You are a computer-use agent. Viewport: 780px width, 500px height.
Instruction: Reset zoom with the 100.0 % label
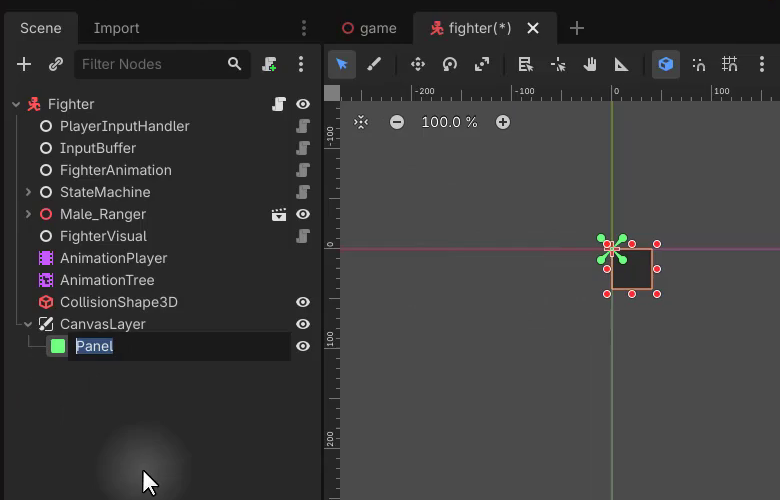point(449,122)
